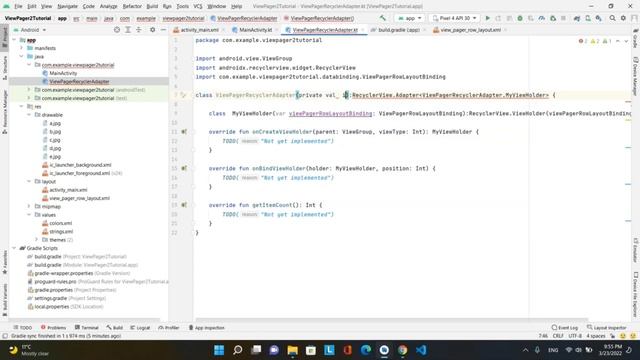
Task: Toggle the Gradle panel on right edge
Action: click(636, 38)
